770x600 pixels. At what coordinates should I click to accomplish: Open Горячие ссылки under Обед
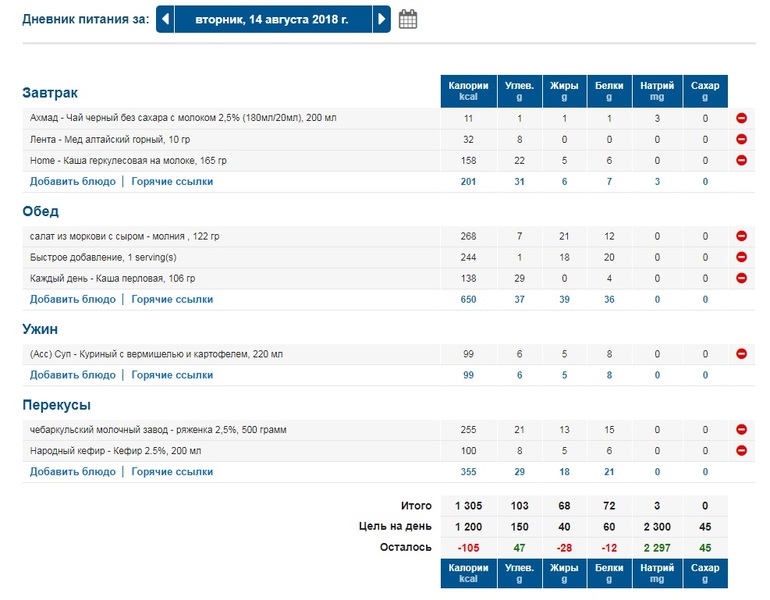tap(172, 299)
